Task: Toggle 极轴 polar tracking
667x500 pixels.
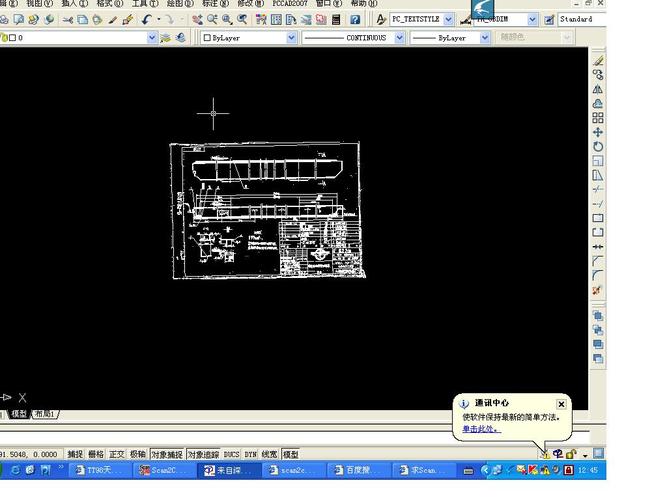Action: click(x=138, y=454)
